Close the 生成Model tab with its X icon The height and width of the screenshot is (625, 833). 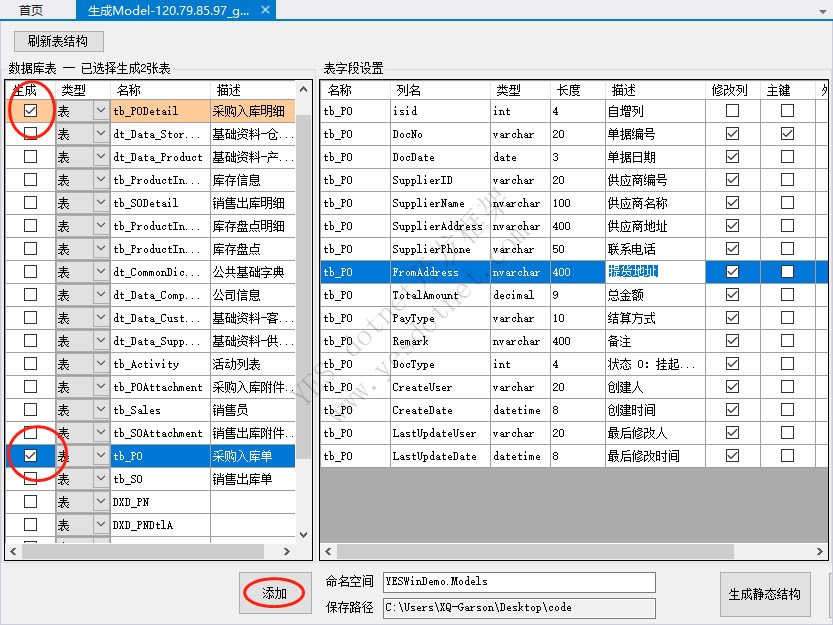click(x=265, y=10)
